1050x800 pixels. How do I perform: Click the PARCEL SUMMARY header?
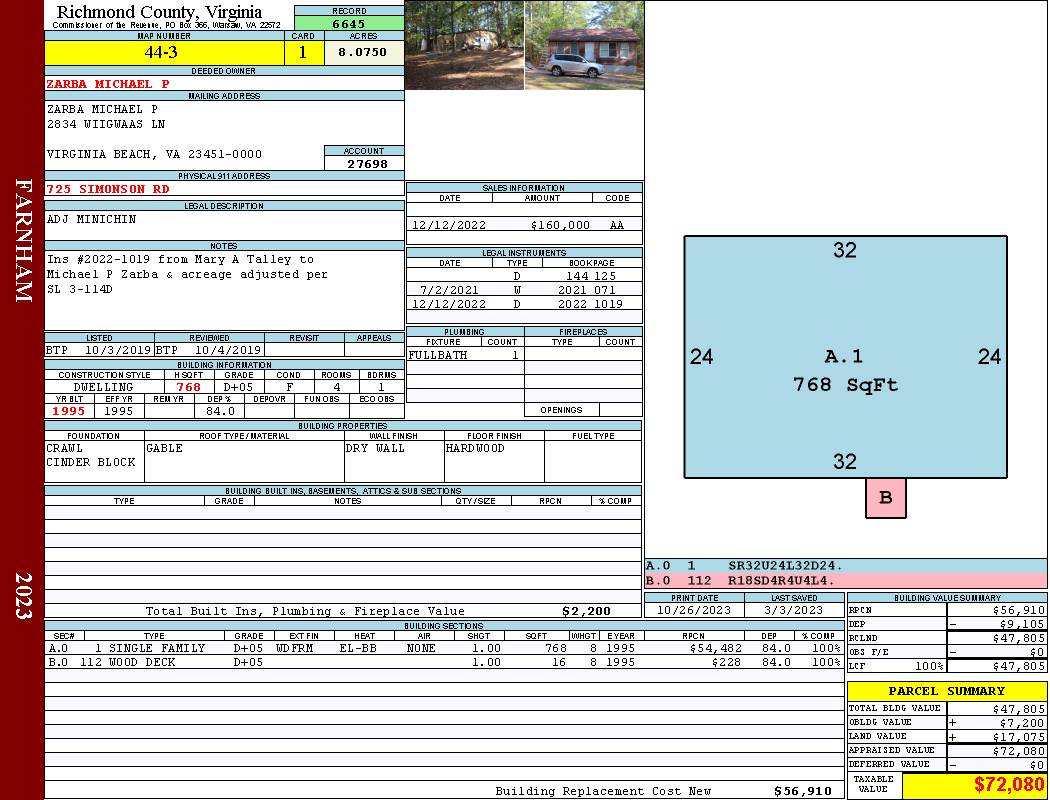point(946,691)
